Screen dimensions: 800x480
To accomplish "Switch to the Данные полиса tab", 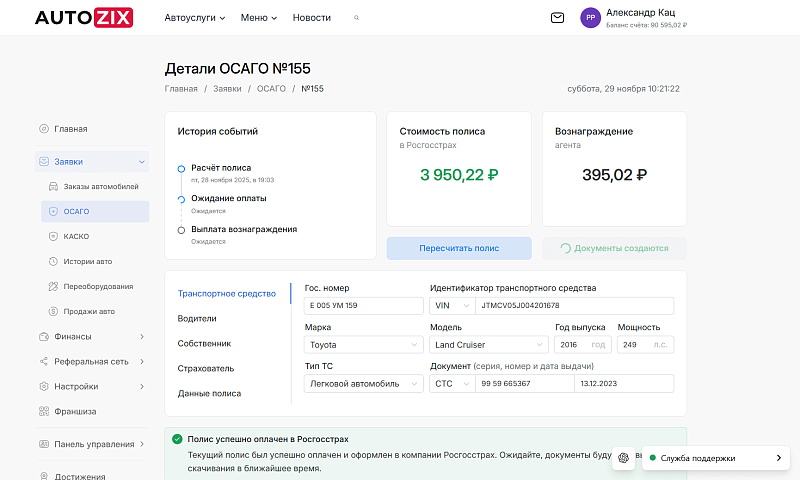I will [x=209, y=393].
